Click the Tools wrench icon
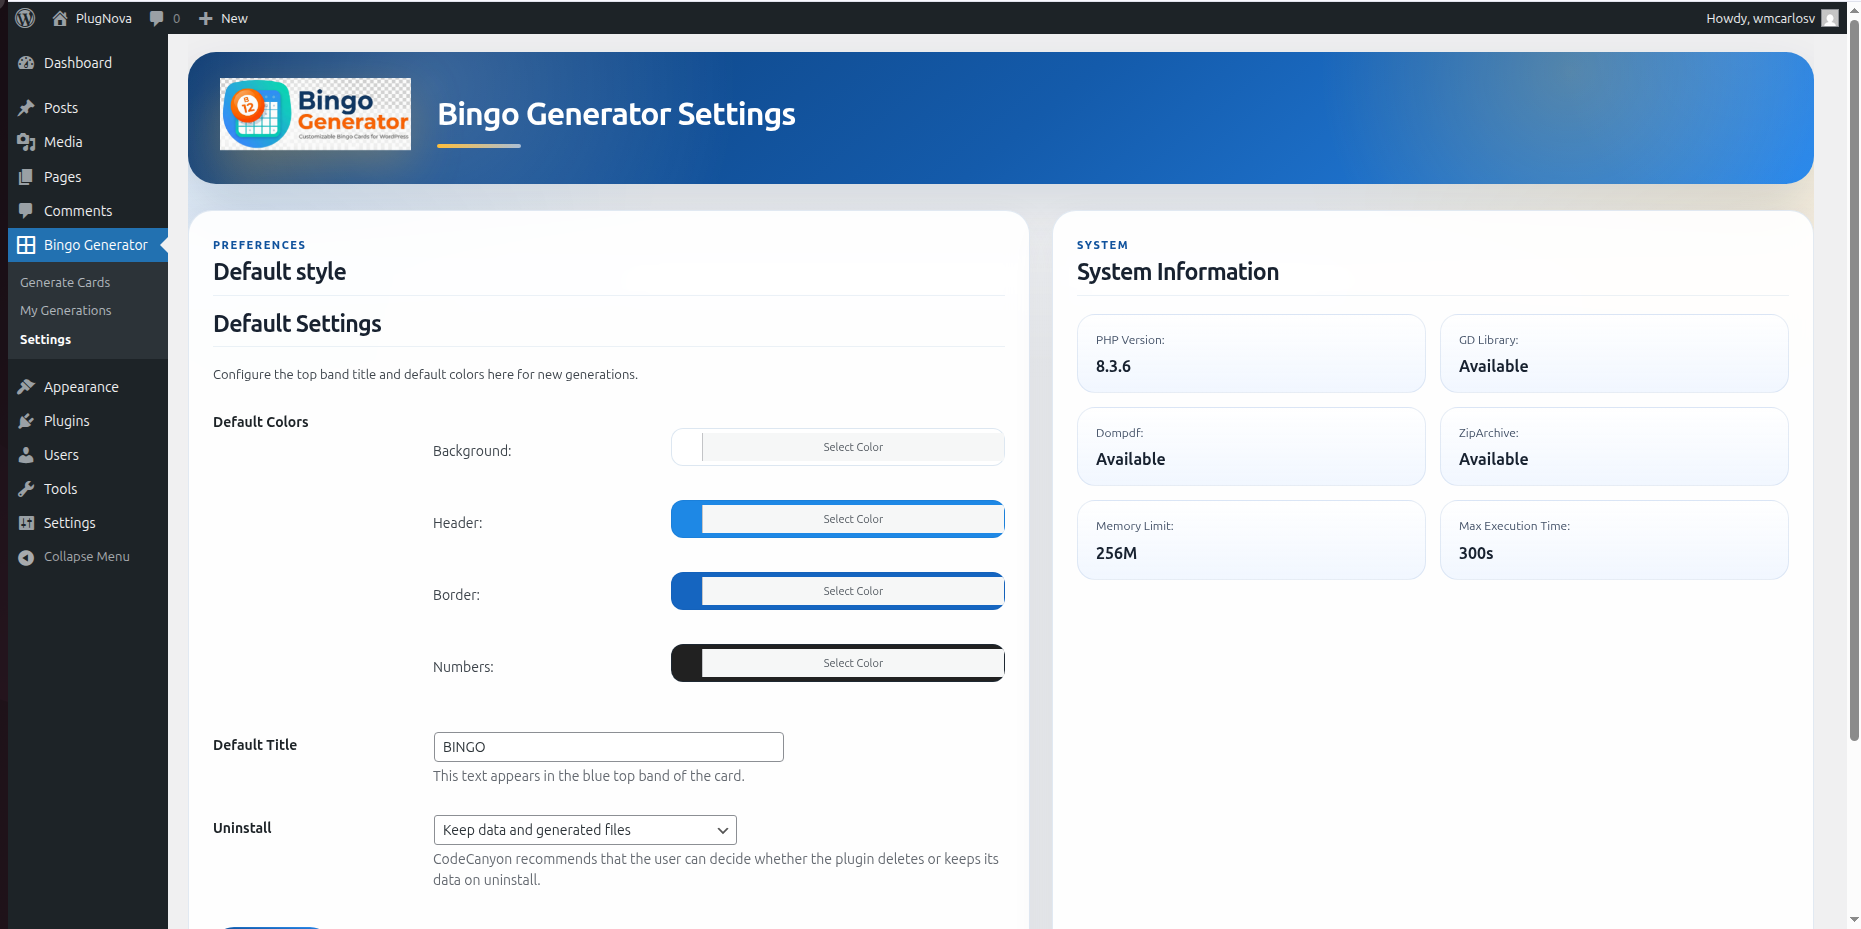Image resolution: width=1861 pixels, height=929 pixels. point(27,489)
